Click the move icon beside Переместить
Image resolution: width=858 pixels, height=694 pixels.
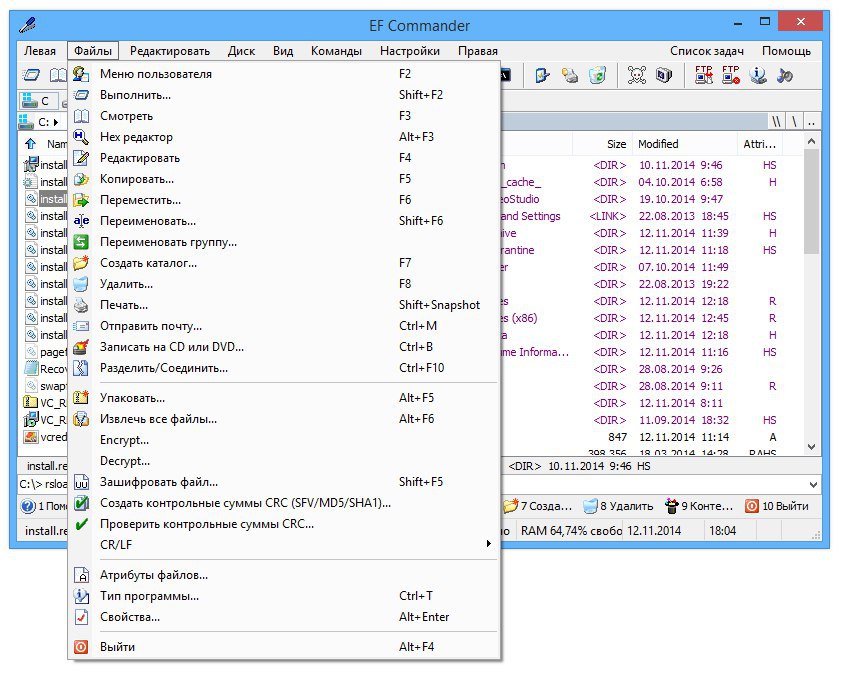coord(81,200)
